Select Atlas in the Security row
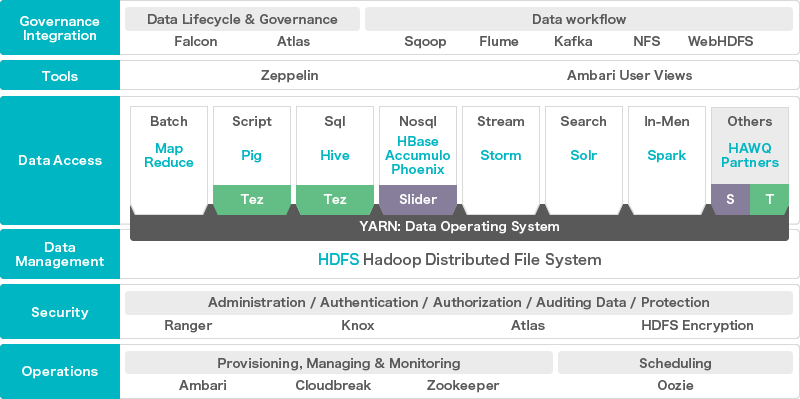 pyautogui.click(x=528, y=326)
